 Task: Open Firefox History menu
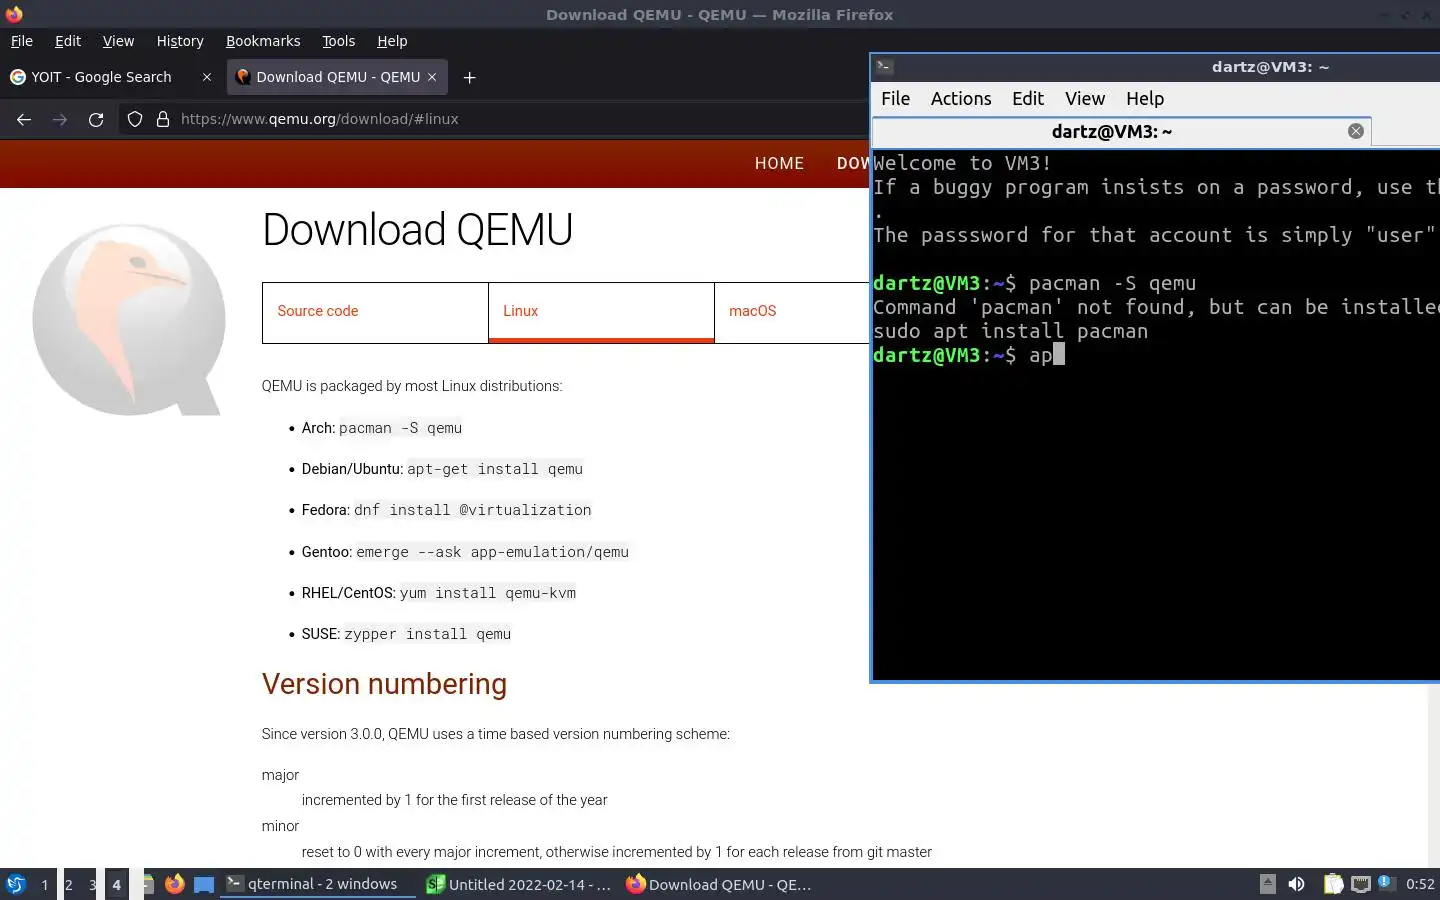180,41
